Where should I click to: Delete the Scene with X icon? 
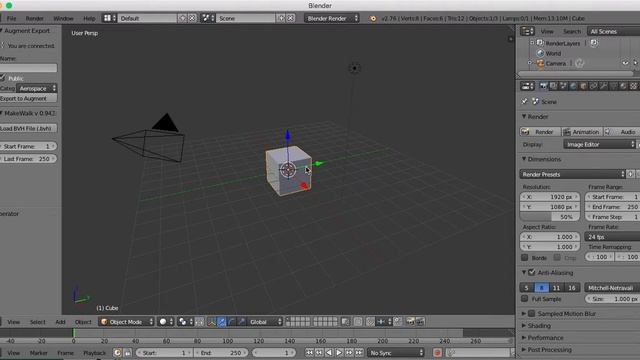(290, 18)
